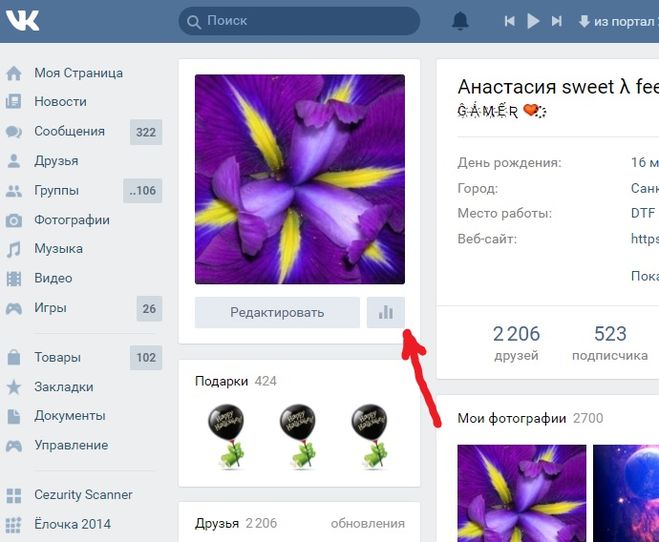Open the 523 подписчика counter

(610, 343)
